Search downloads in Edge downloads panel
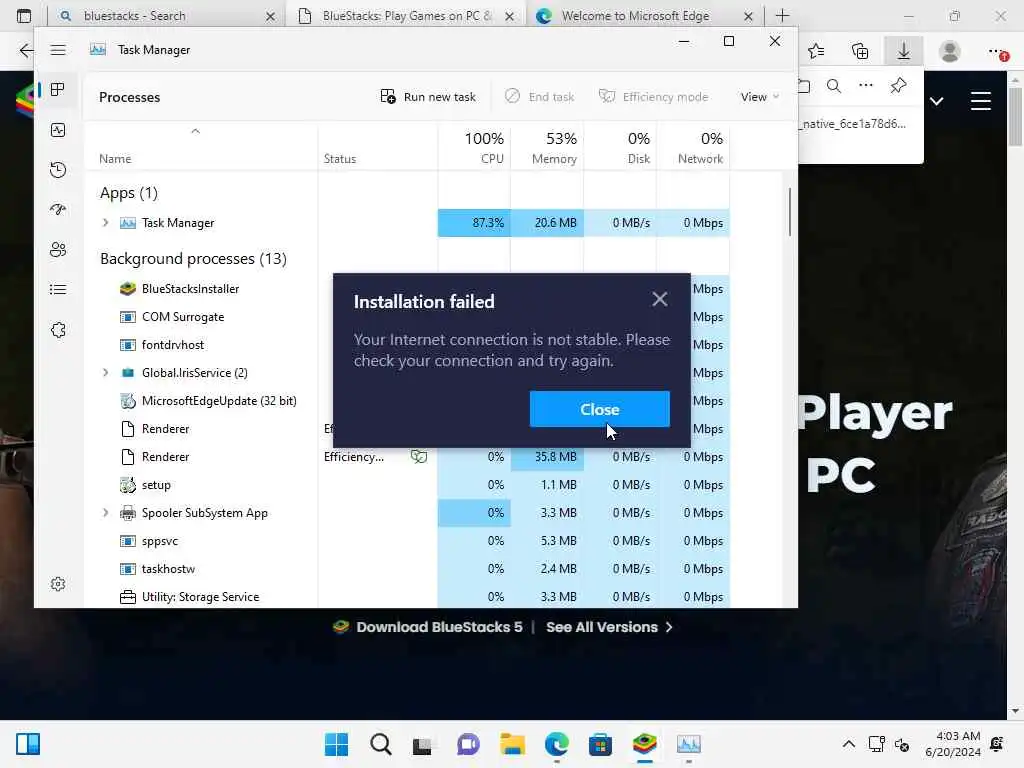 (834, 86)
